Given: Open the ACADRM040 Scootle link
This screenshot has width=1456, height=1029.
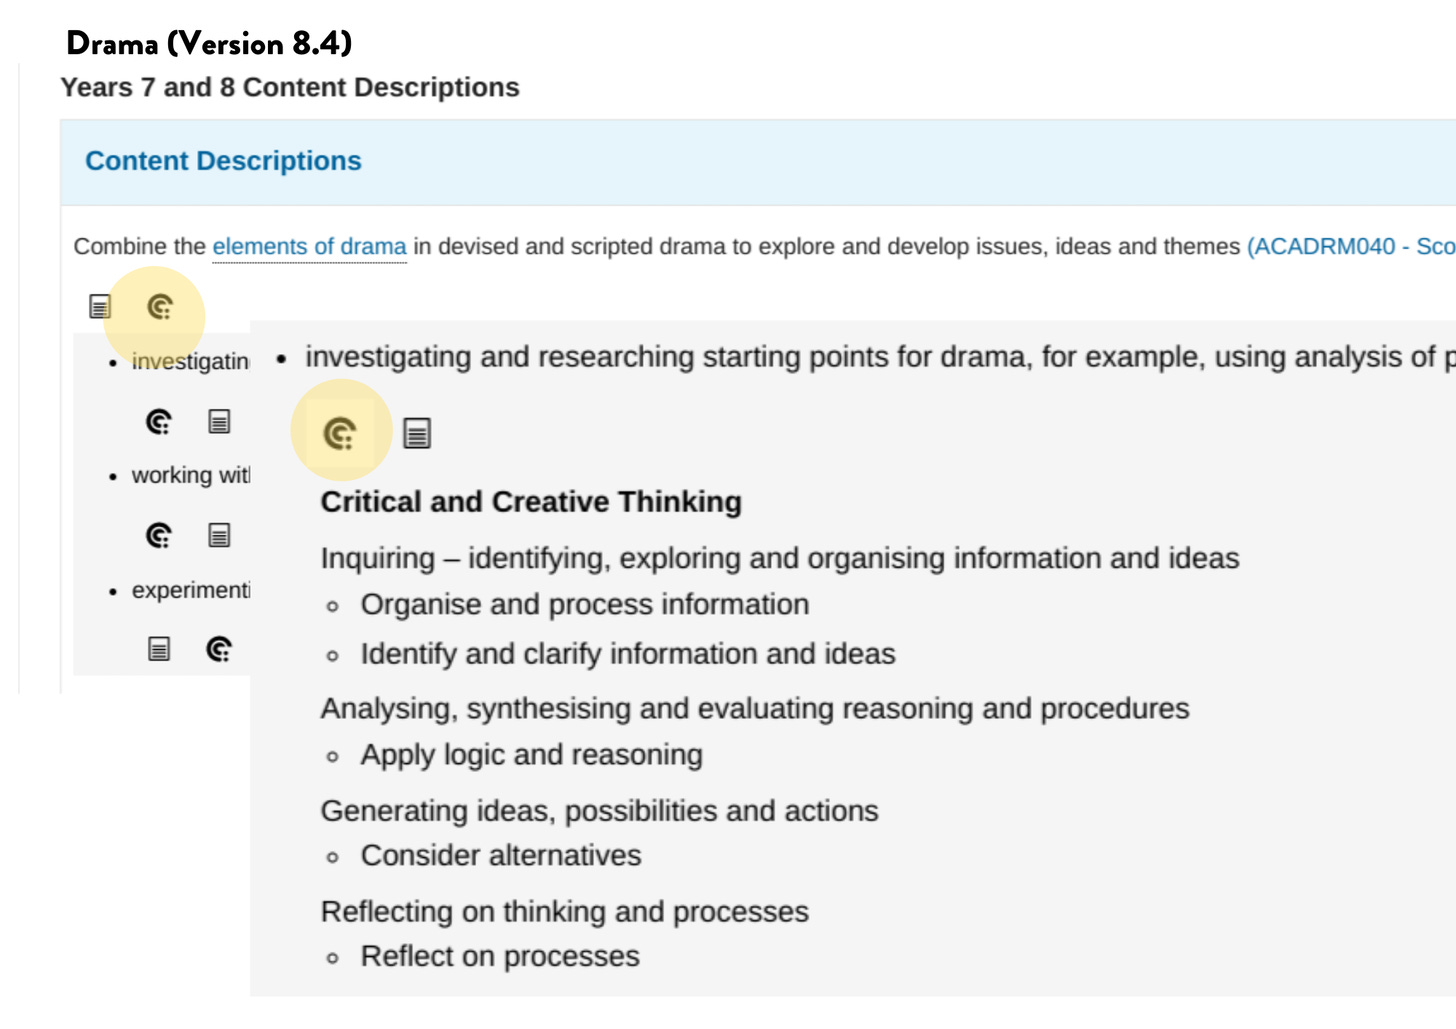Looking at the screenshot, I should pyautogui.click(x=1350, y=247).
